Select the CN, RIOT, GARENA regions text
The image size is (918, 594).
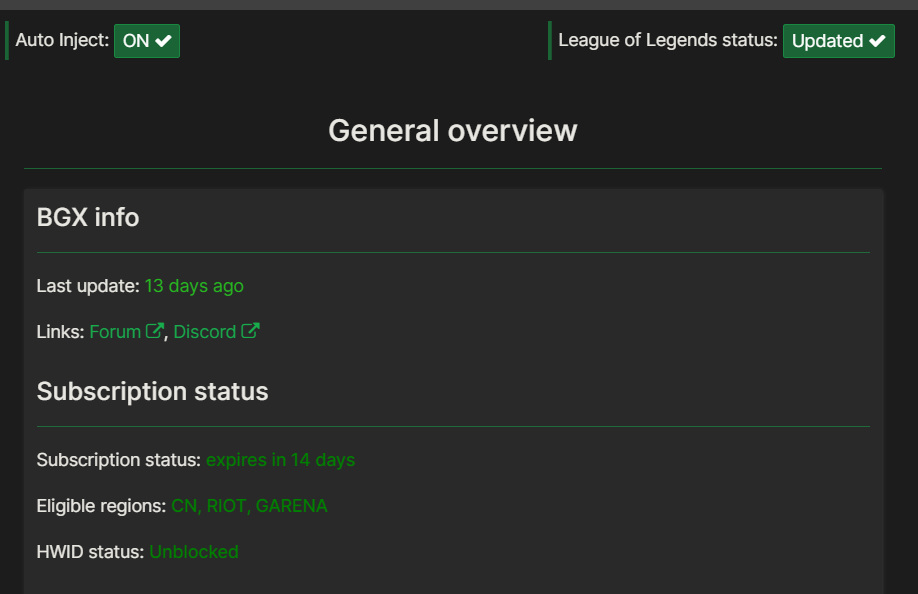(x=249, y=506)
